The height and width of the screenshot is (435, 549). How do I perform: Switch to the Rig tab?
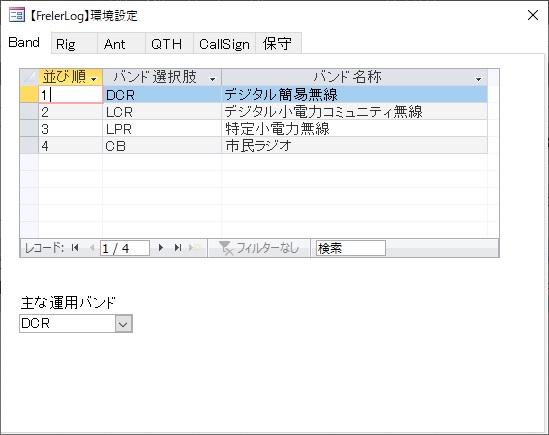pos(74,44)
